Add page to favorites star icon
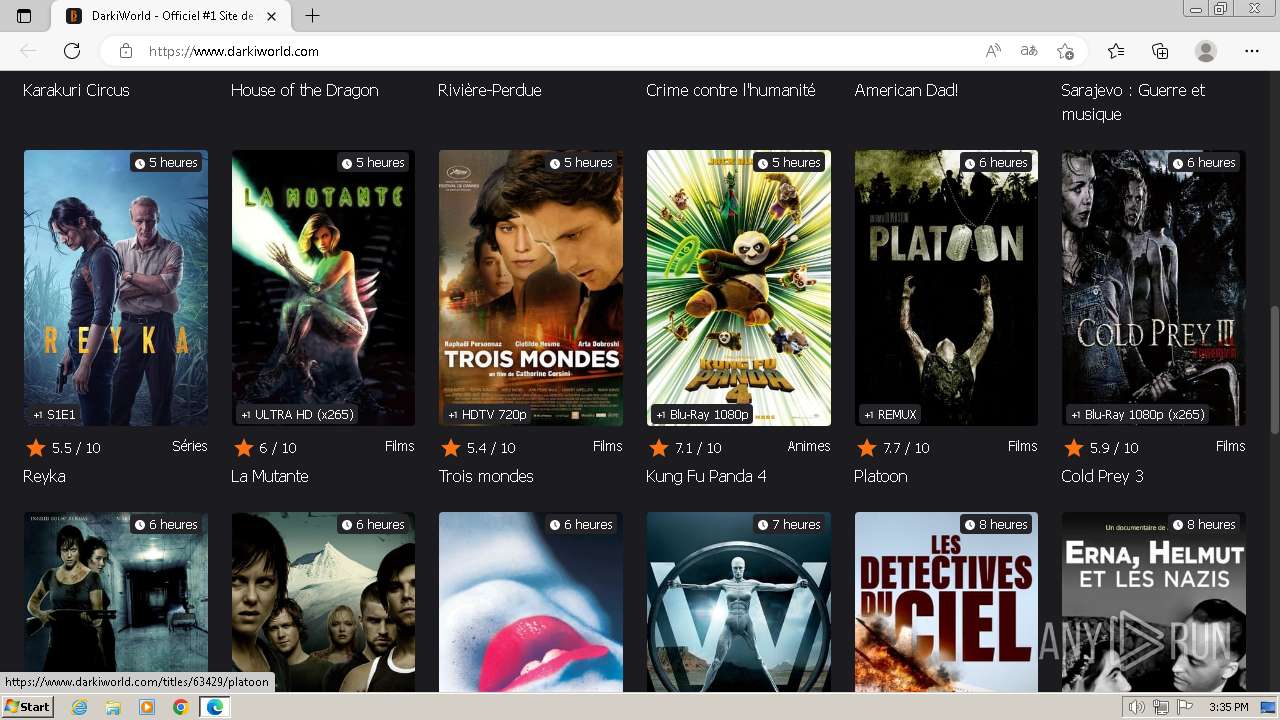 point(1065,51)
